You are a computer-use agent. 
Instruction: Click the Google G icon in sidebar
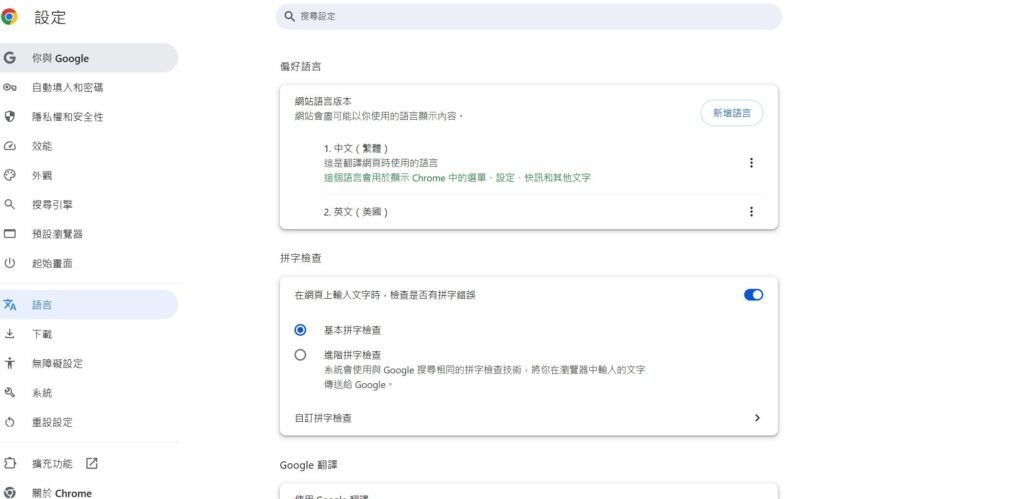(x=9, y=58)
